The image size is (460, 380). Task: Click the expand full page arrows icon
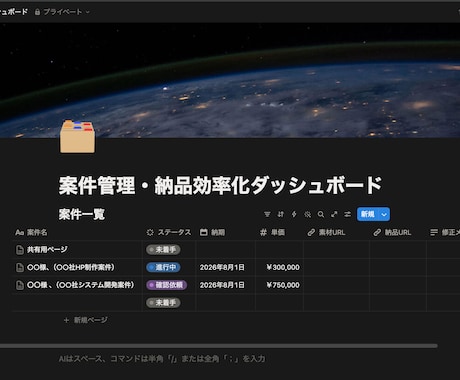334,214
